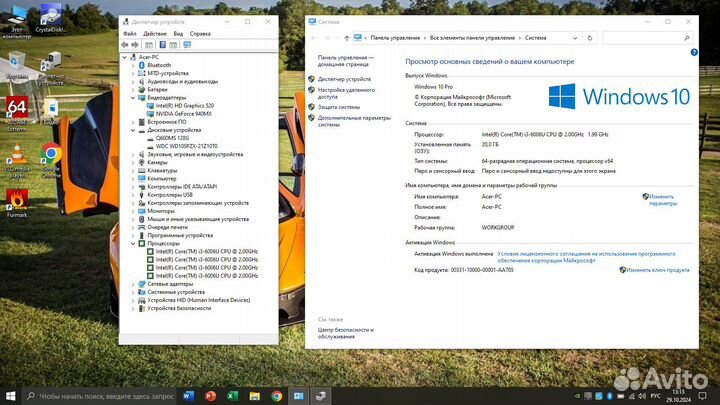This screenshot has width=720, height=405.
Task: Click the taskbar search box
Action: pos(99,396)
